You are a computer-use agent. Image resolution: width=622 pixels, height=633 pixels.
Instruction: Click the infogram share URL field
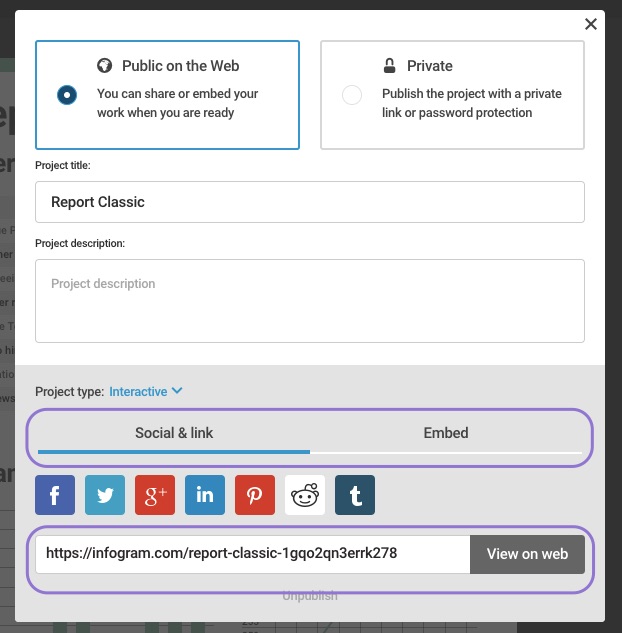252,554
